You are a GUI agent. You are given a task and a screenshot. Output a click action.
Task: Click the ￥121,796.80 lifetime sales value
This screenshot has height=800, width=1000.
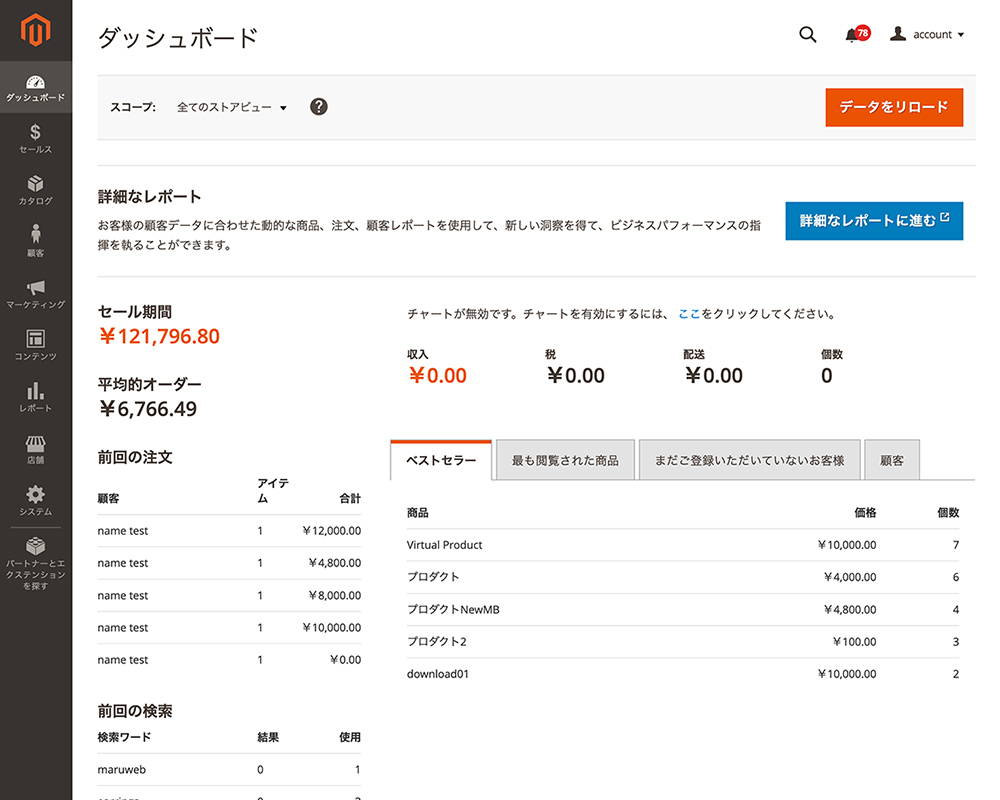[159, 336]
